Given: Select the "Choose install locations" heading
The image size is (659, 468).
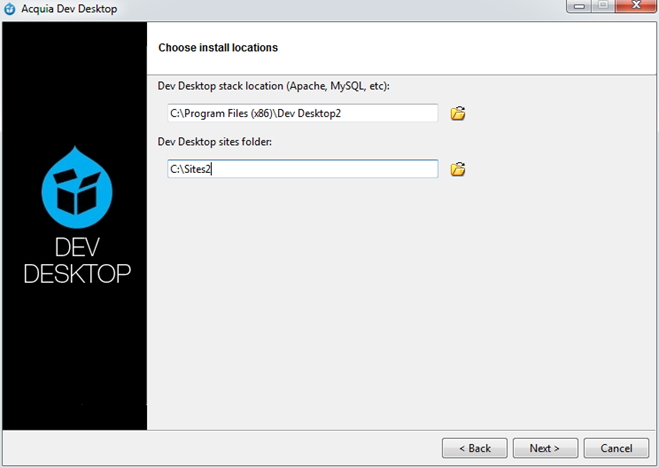Looking at the screenshot, I should pos(218,47).
